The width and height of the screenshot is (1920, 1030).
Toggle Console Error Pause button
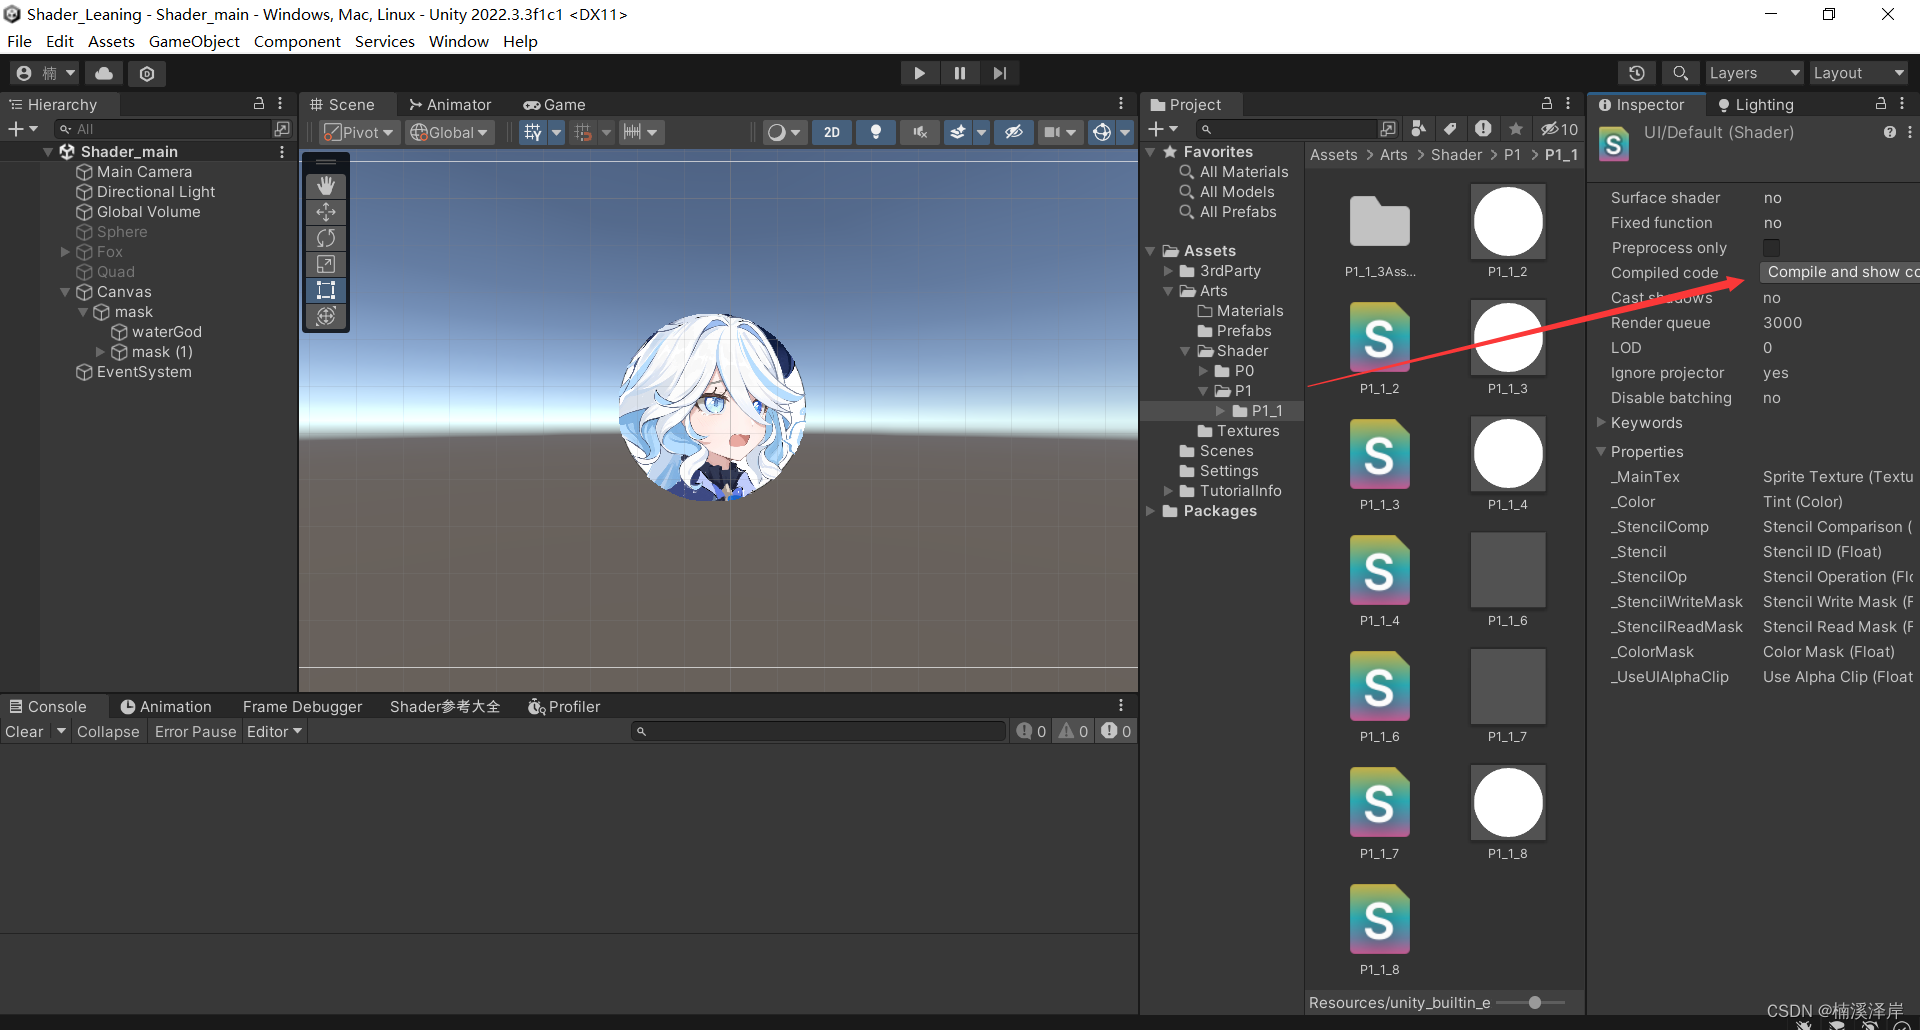[196, 731]
